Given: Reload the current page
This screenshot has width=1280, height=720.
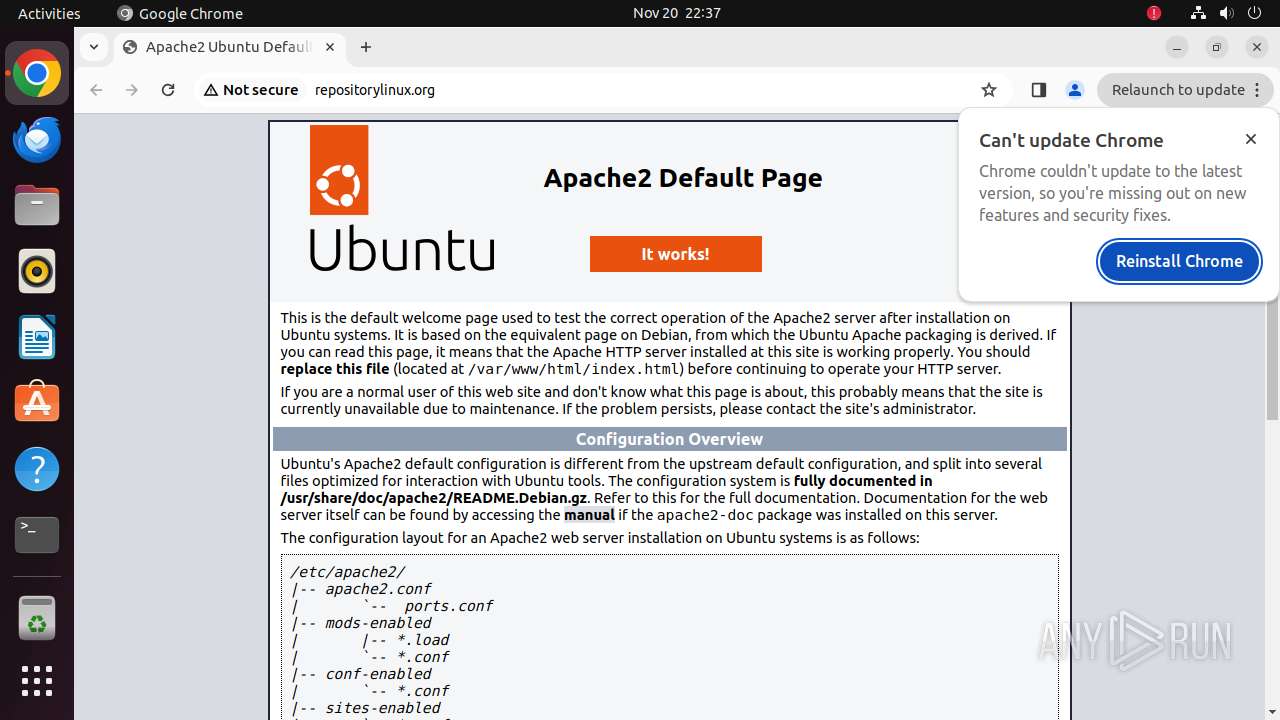Looking at the screenshot, I should point(168,90).
